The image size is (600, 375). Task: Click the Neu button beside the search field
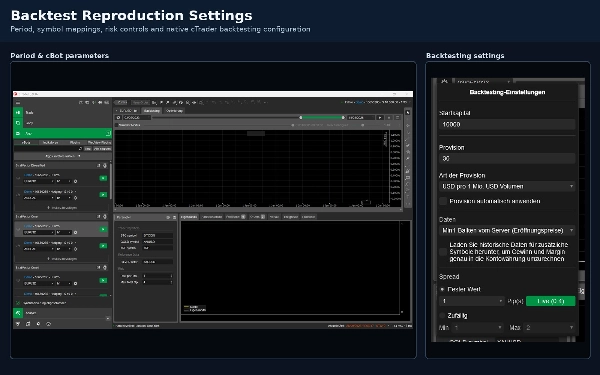[88, 148]
